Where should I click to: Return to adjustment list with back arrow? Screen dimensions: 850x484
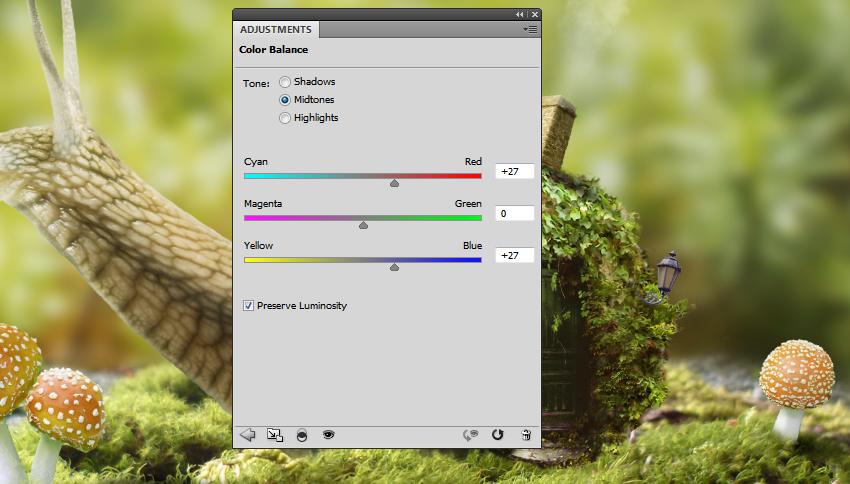248,435
